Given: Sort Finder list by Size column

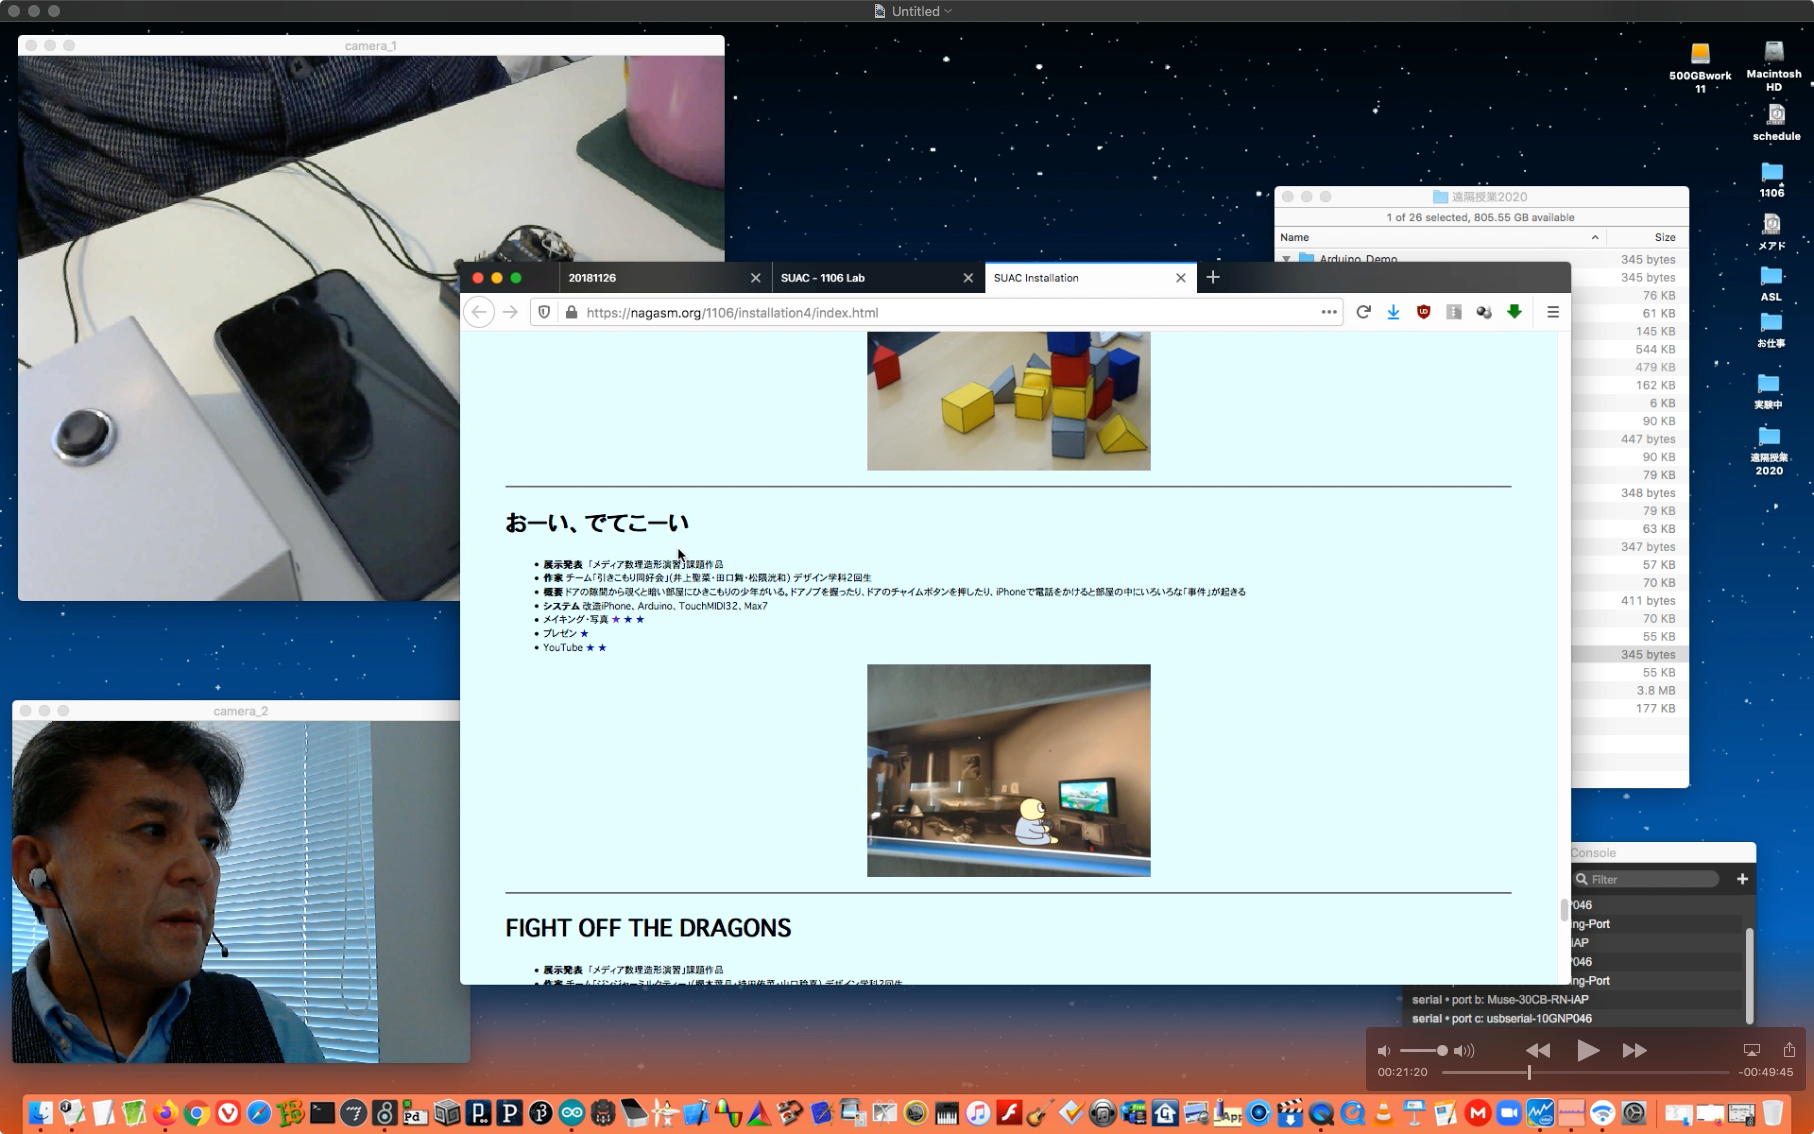Looking at the screenshot, I should coord(1647,237).
